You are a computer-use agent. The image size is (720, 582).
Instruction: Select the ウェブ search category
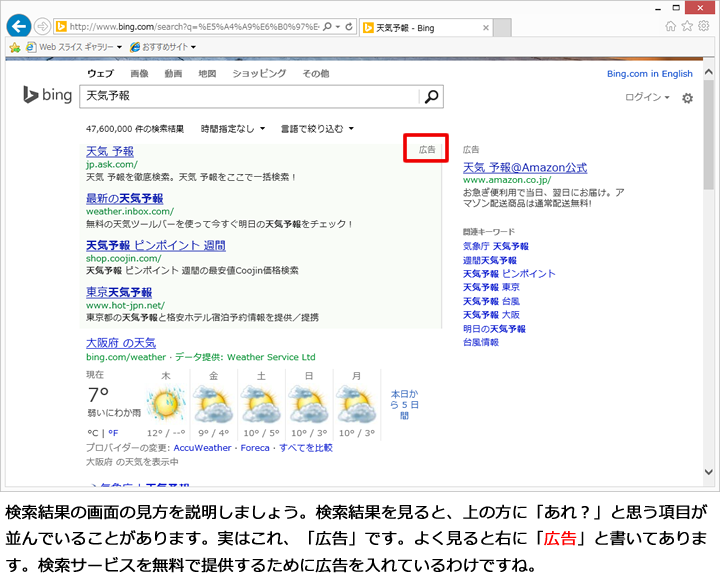click(x=100, y=73)
